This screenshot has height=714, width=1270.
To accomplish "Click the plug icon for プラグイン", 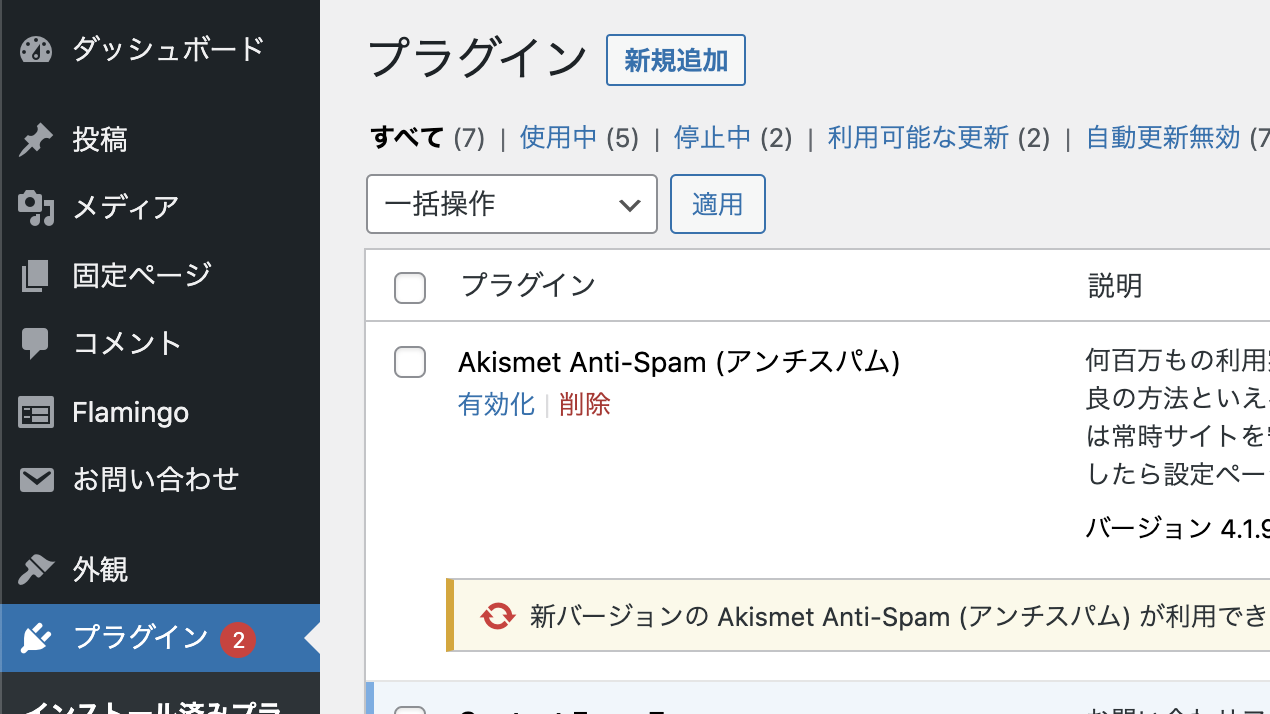I will [36, 638].
